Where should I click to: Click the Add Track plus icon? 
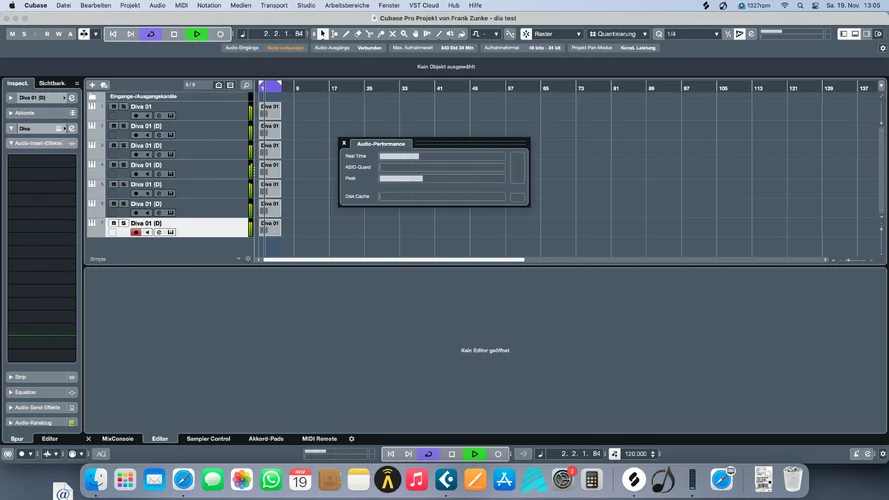[x=92, y=85]
